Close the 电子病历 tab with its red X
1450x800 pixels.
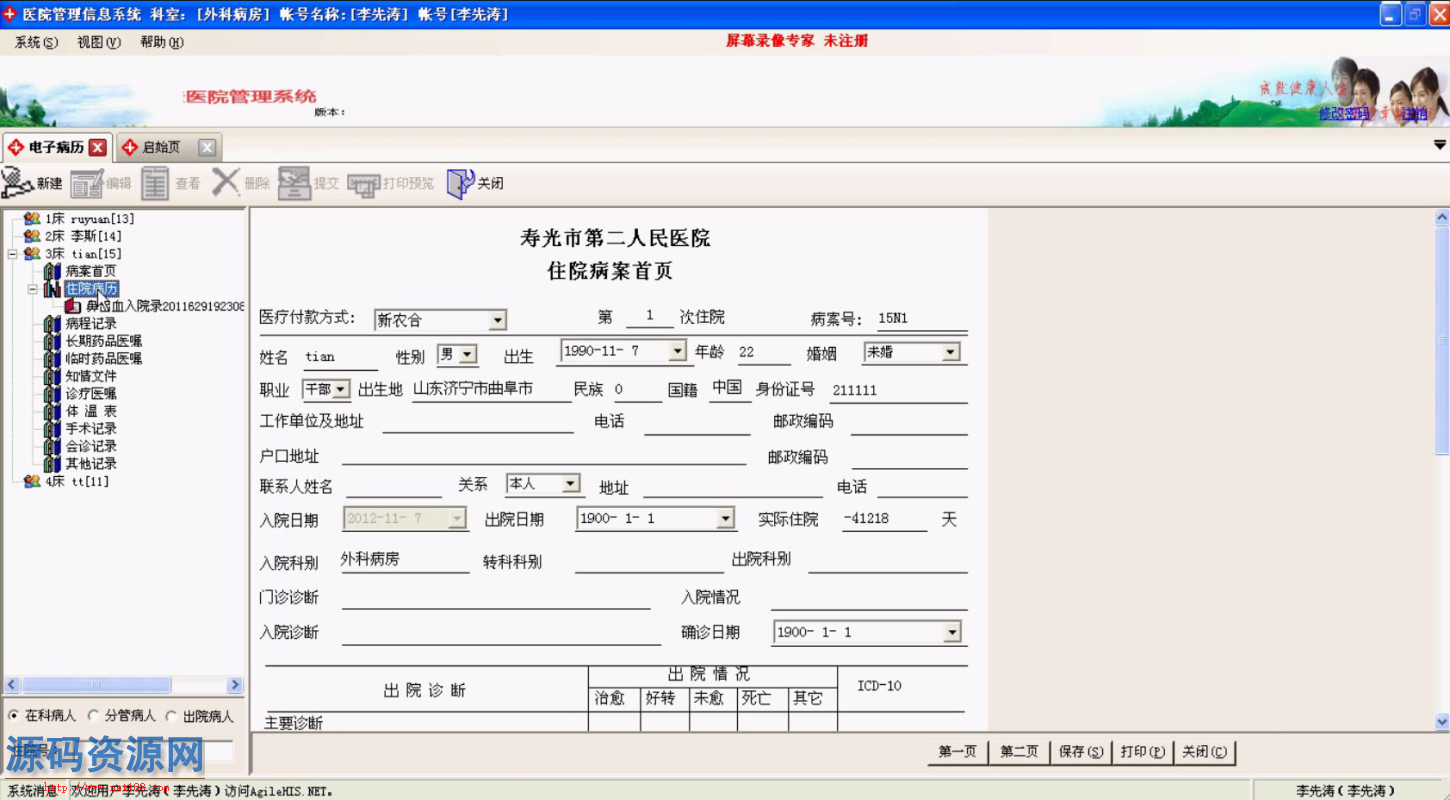pyautogui.click(x=97, y=148)
